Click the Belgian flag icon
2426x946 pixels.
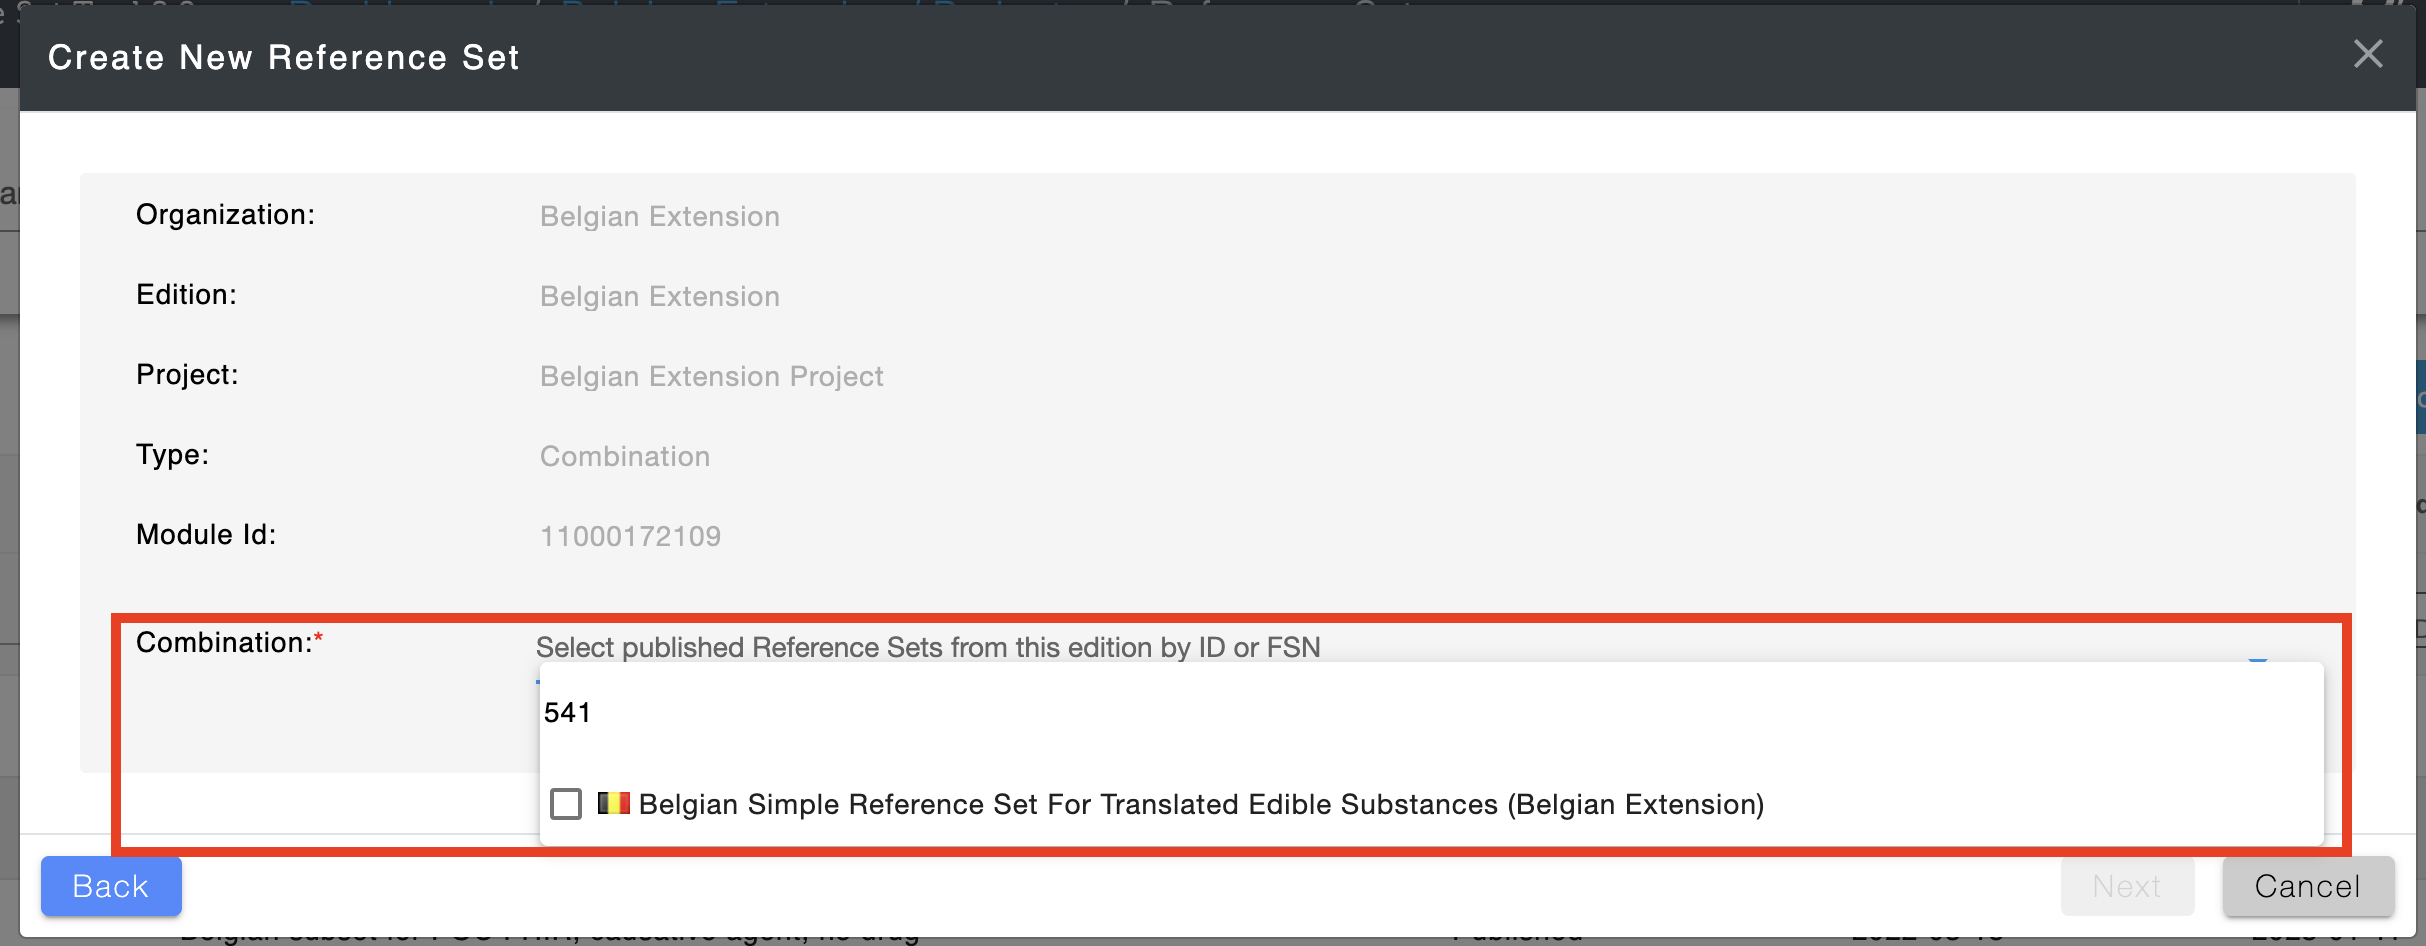(x=613, y=803)
